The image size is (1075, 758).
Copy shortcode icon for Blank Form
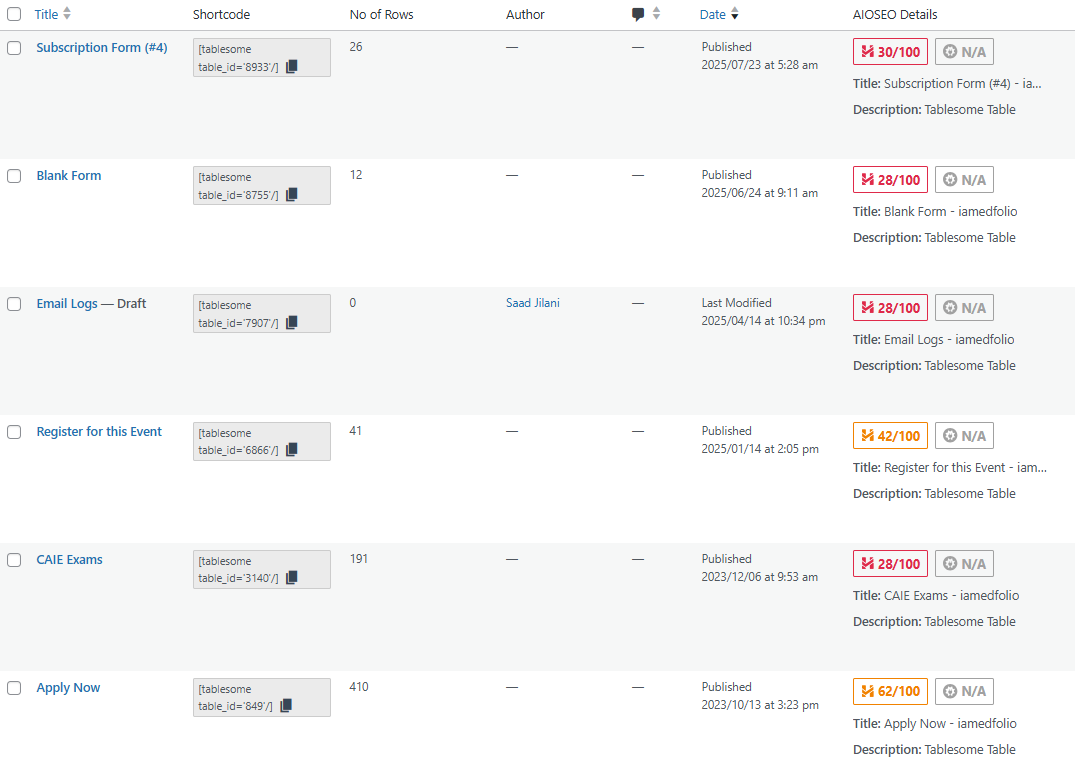pyautogui.click(x=292, y=195)
